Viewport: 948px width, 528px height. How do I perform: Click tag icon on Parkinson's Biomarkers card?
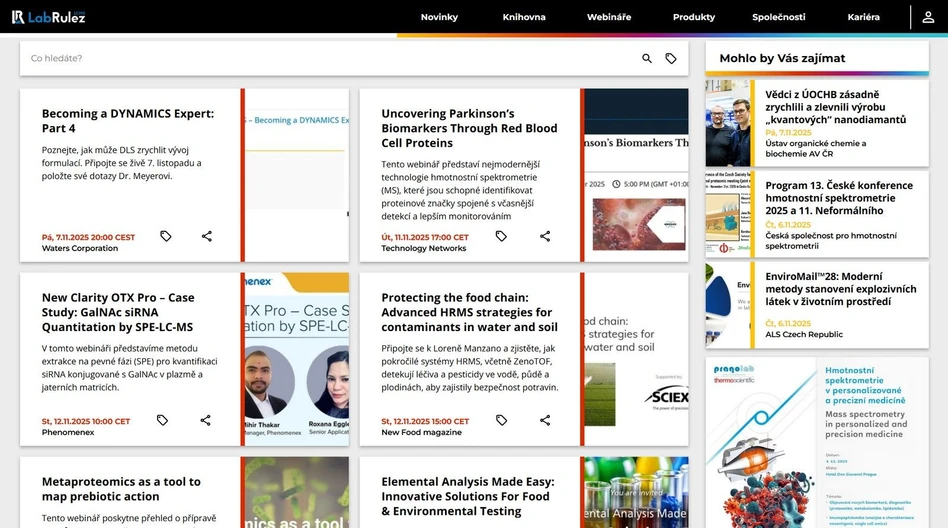click(501, 237)
